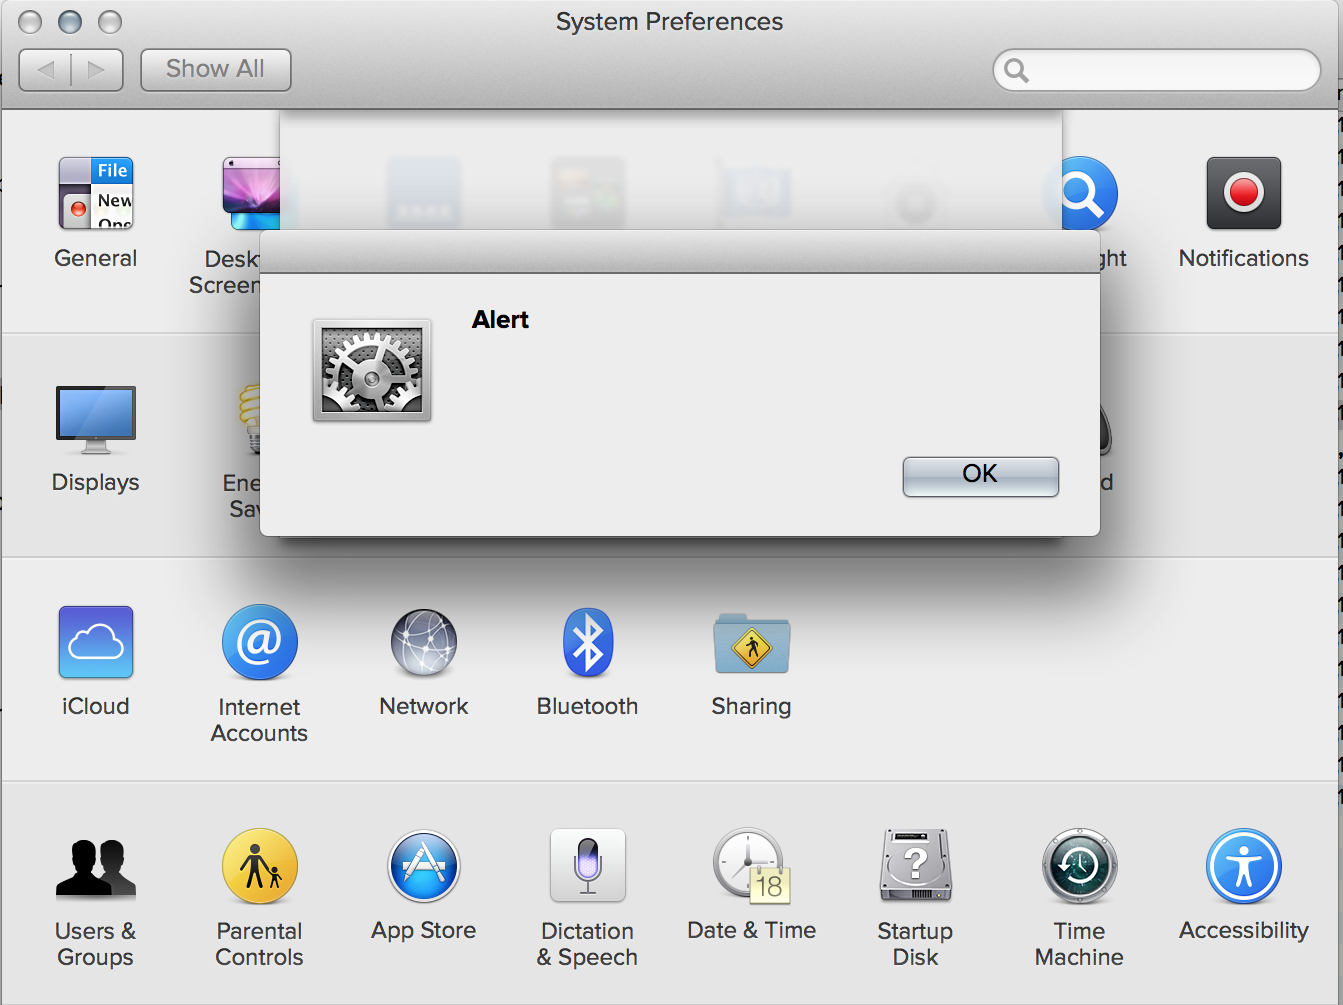Focus the System Preferences search field
This screenshot has height=1005, width=1343.
pos(1157,69)
